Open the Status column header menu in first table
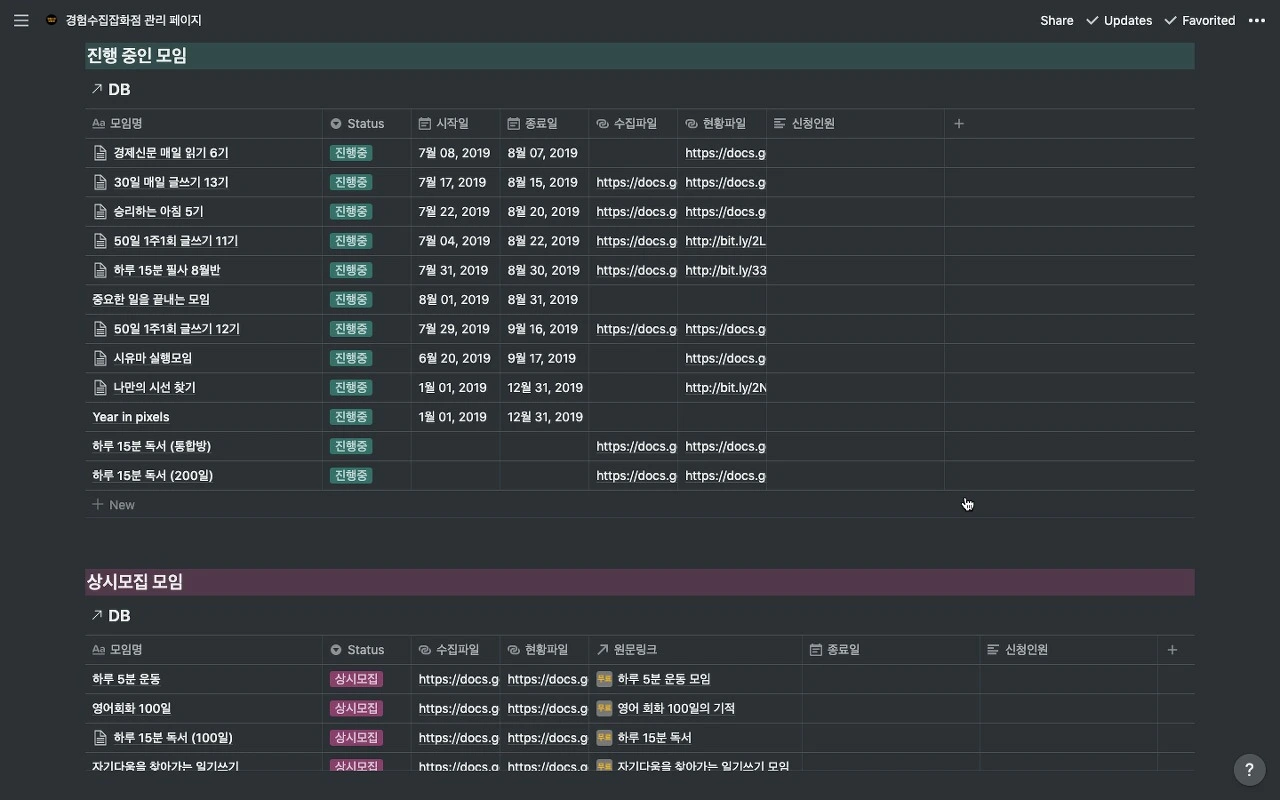This screenshot has width=1280, height=800. pyautogui.click(x=367, y=123)
